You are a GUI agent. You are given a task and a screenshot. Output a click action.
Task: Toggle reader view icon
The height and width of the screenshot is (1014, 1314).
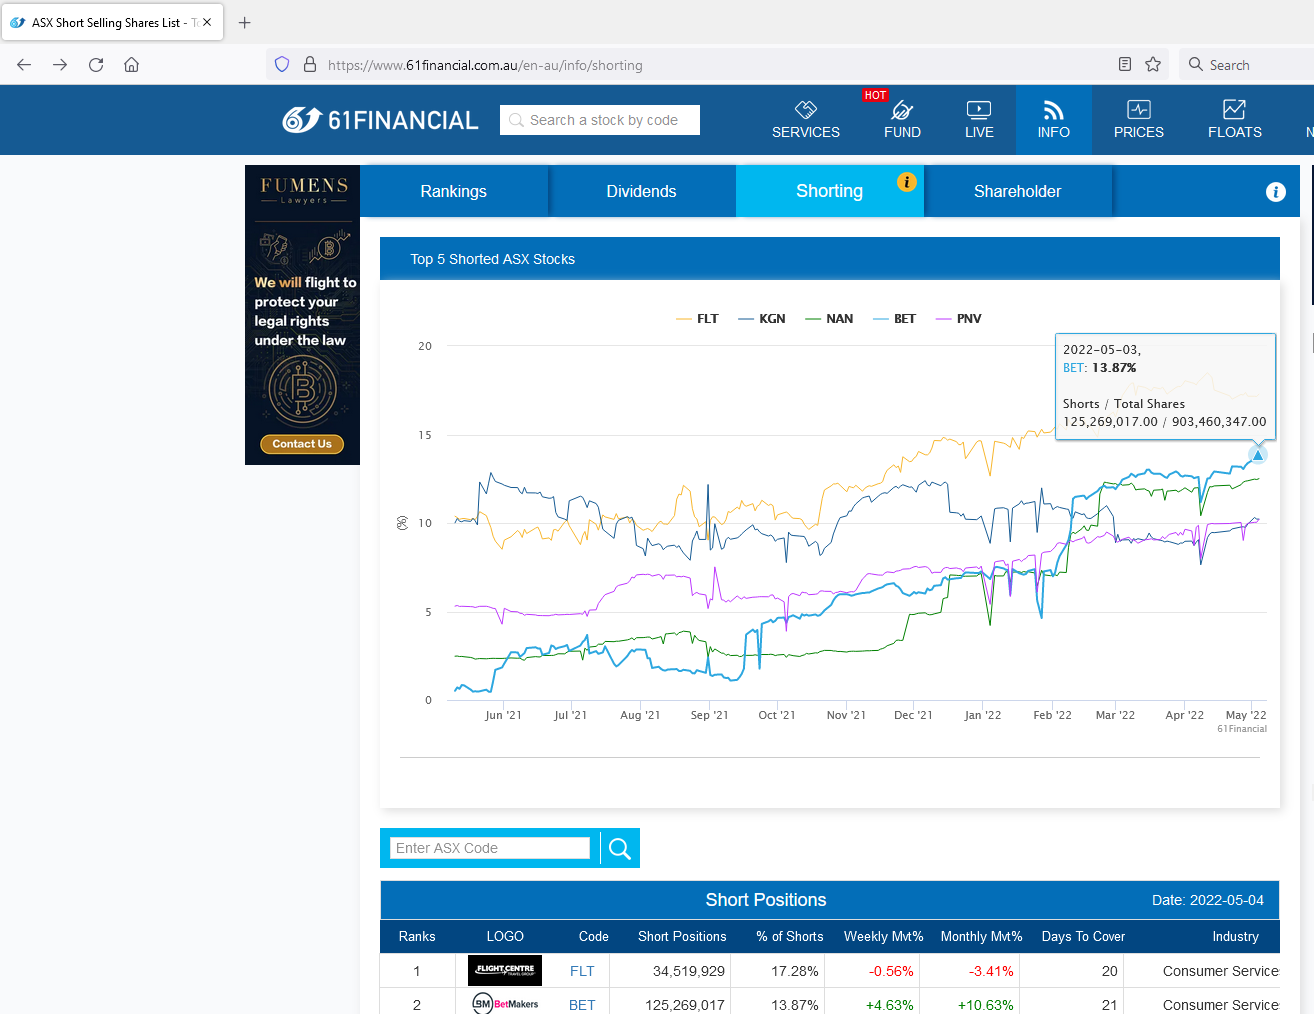point(1125,65)
